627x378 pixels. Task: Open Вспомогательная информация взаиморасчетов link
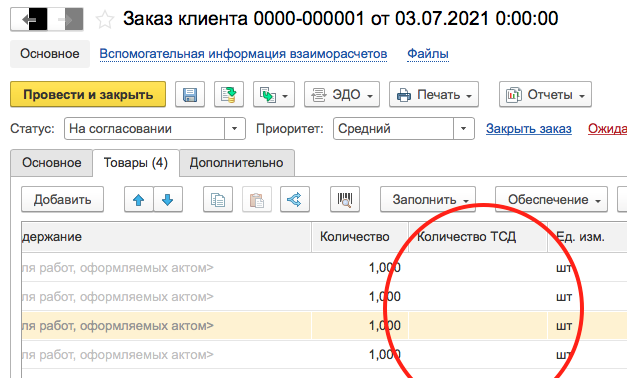coord(243,54)
